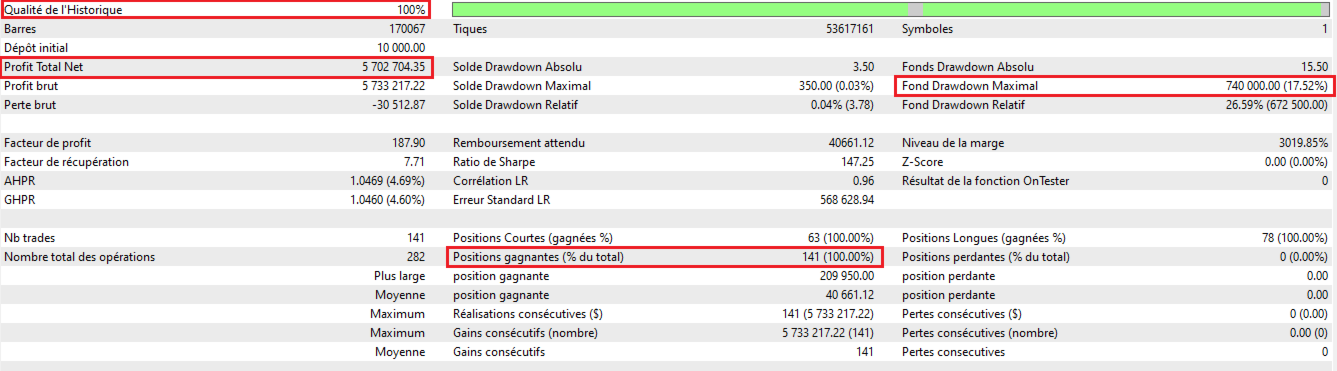Screen dimensions: 1337x371
Task: Click the Corrélation LR value 0.96
Action: [864, 181]
